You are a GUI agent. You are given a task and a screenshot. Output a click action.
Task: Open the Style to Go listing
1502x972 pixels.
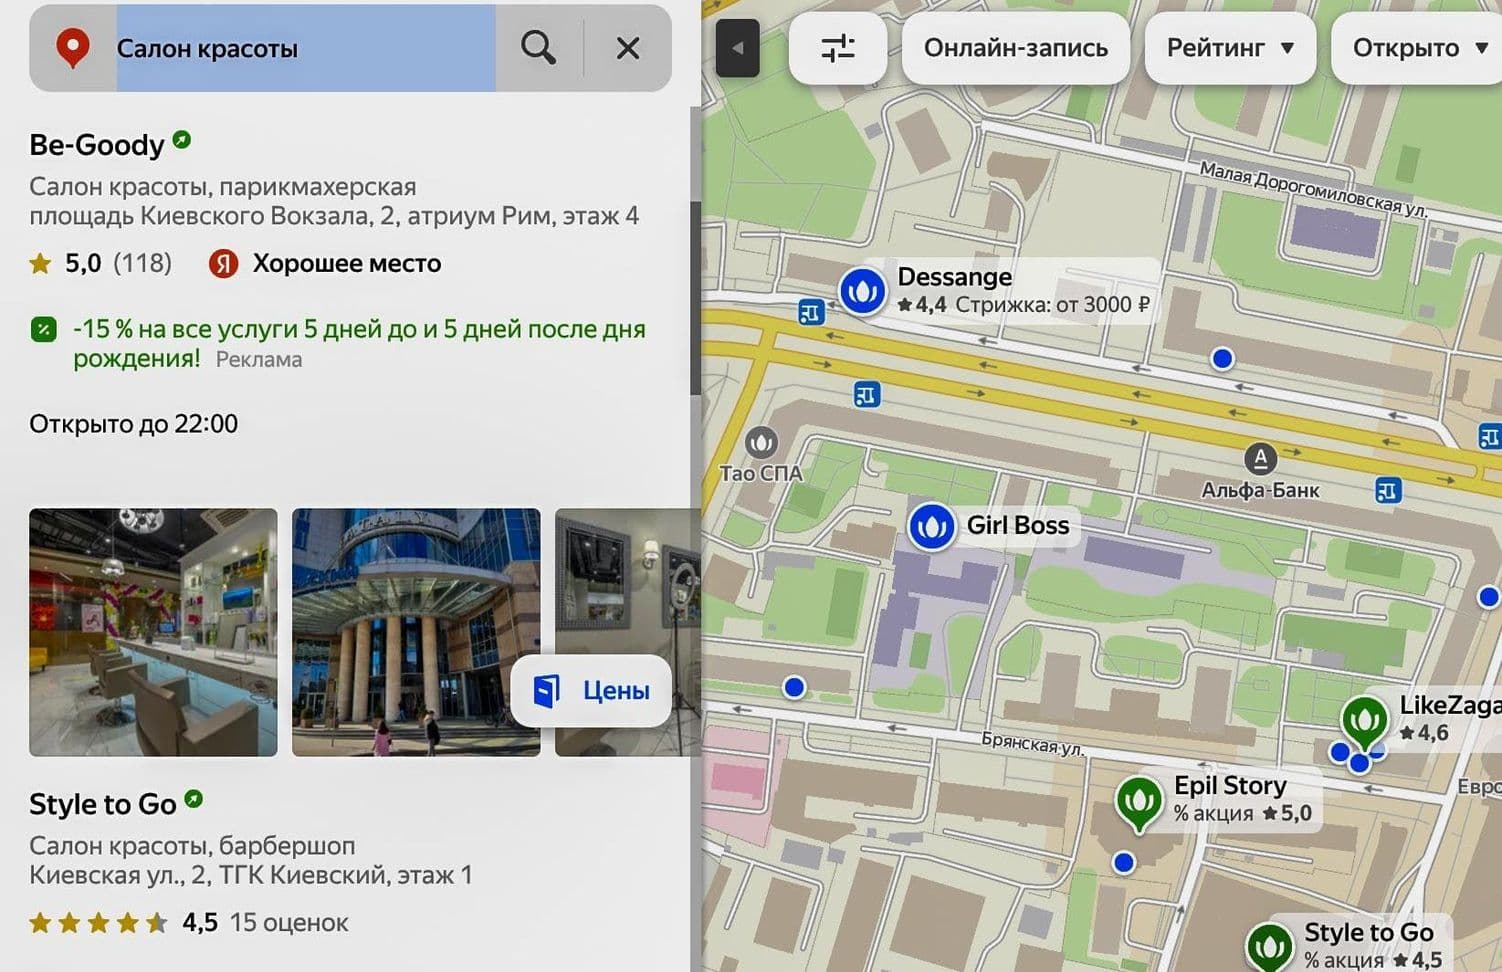coord(103,804)
